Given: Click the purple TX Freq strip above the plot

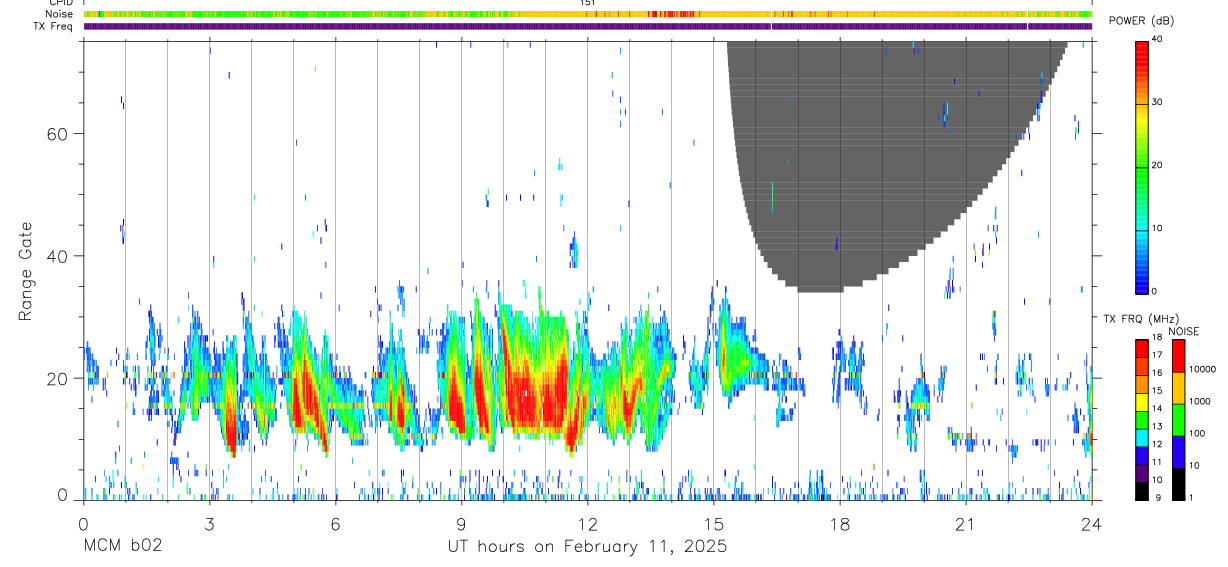Looking at the screenshot, I should (x=588, y=26).
